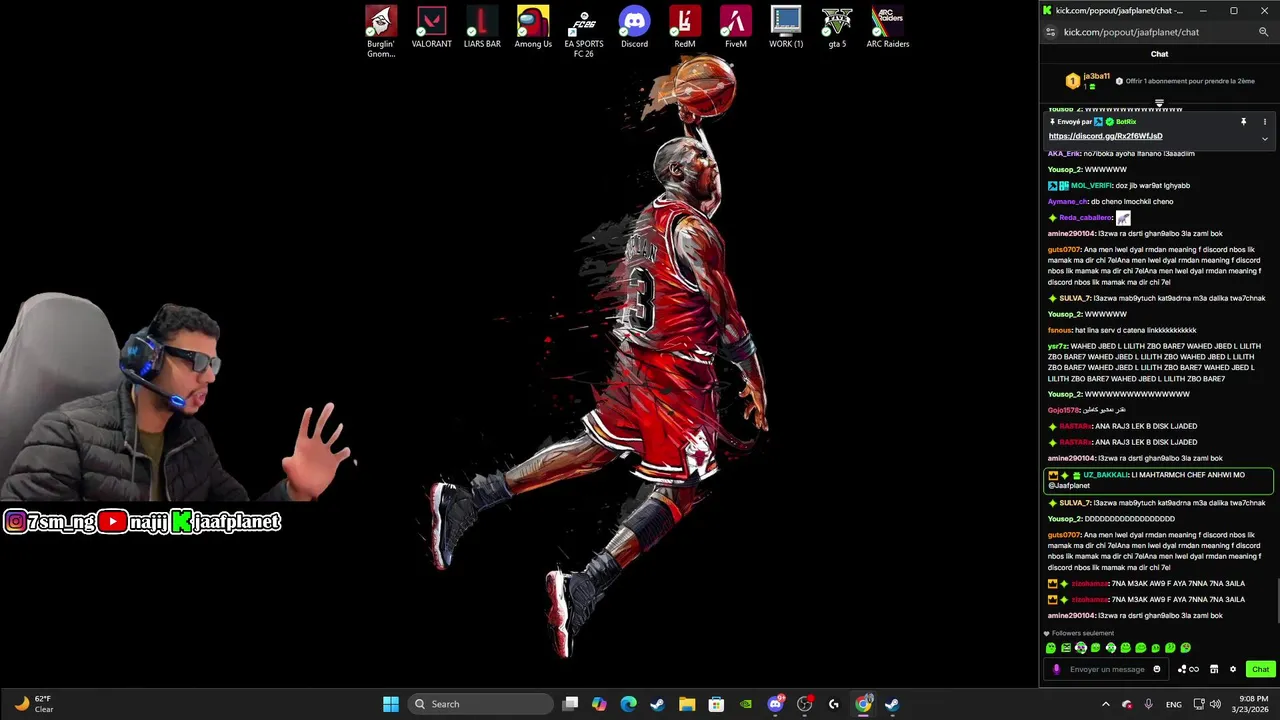The image size is (1280, 720).
Task: Click the zoom magnifier in address bar
Action: pyautogui.click(x=1263, y=32)
